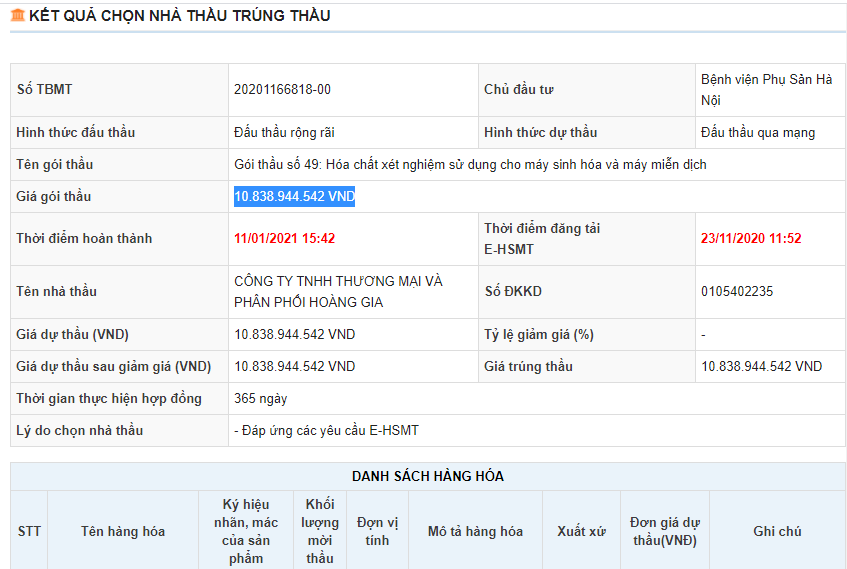
Task: Click the 'Chủ đầu tư' label
Action: pos(519,90)
